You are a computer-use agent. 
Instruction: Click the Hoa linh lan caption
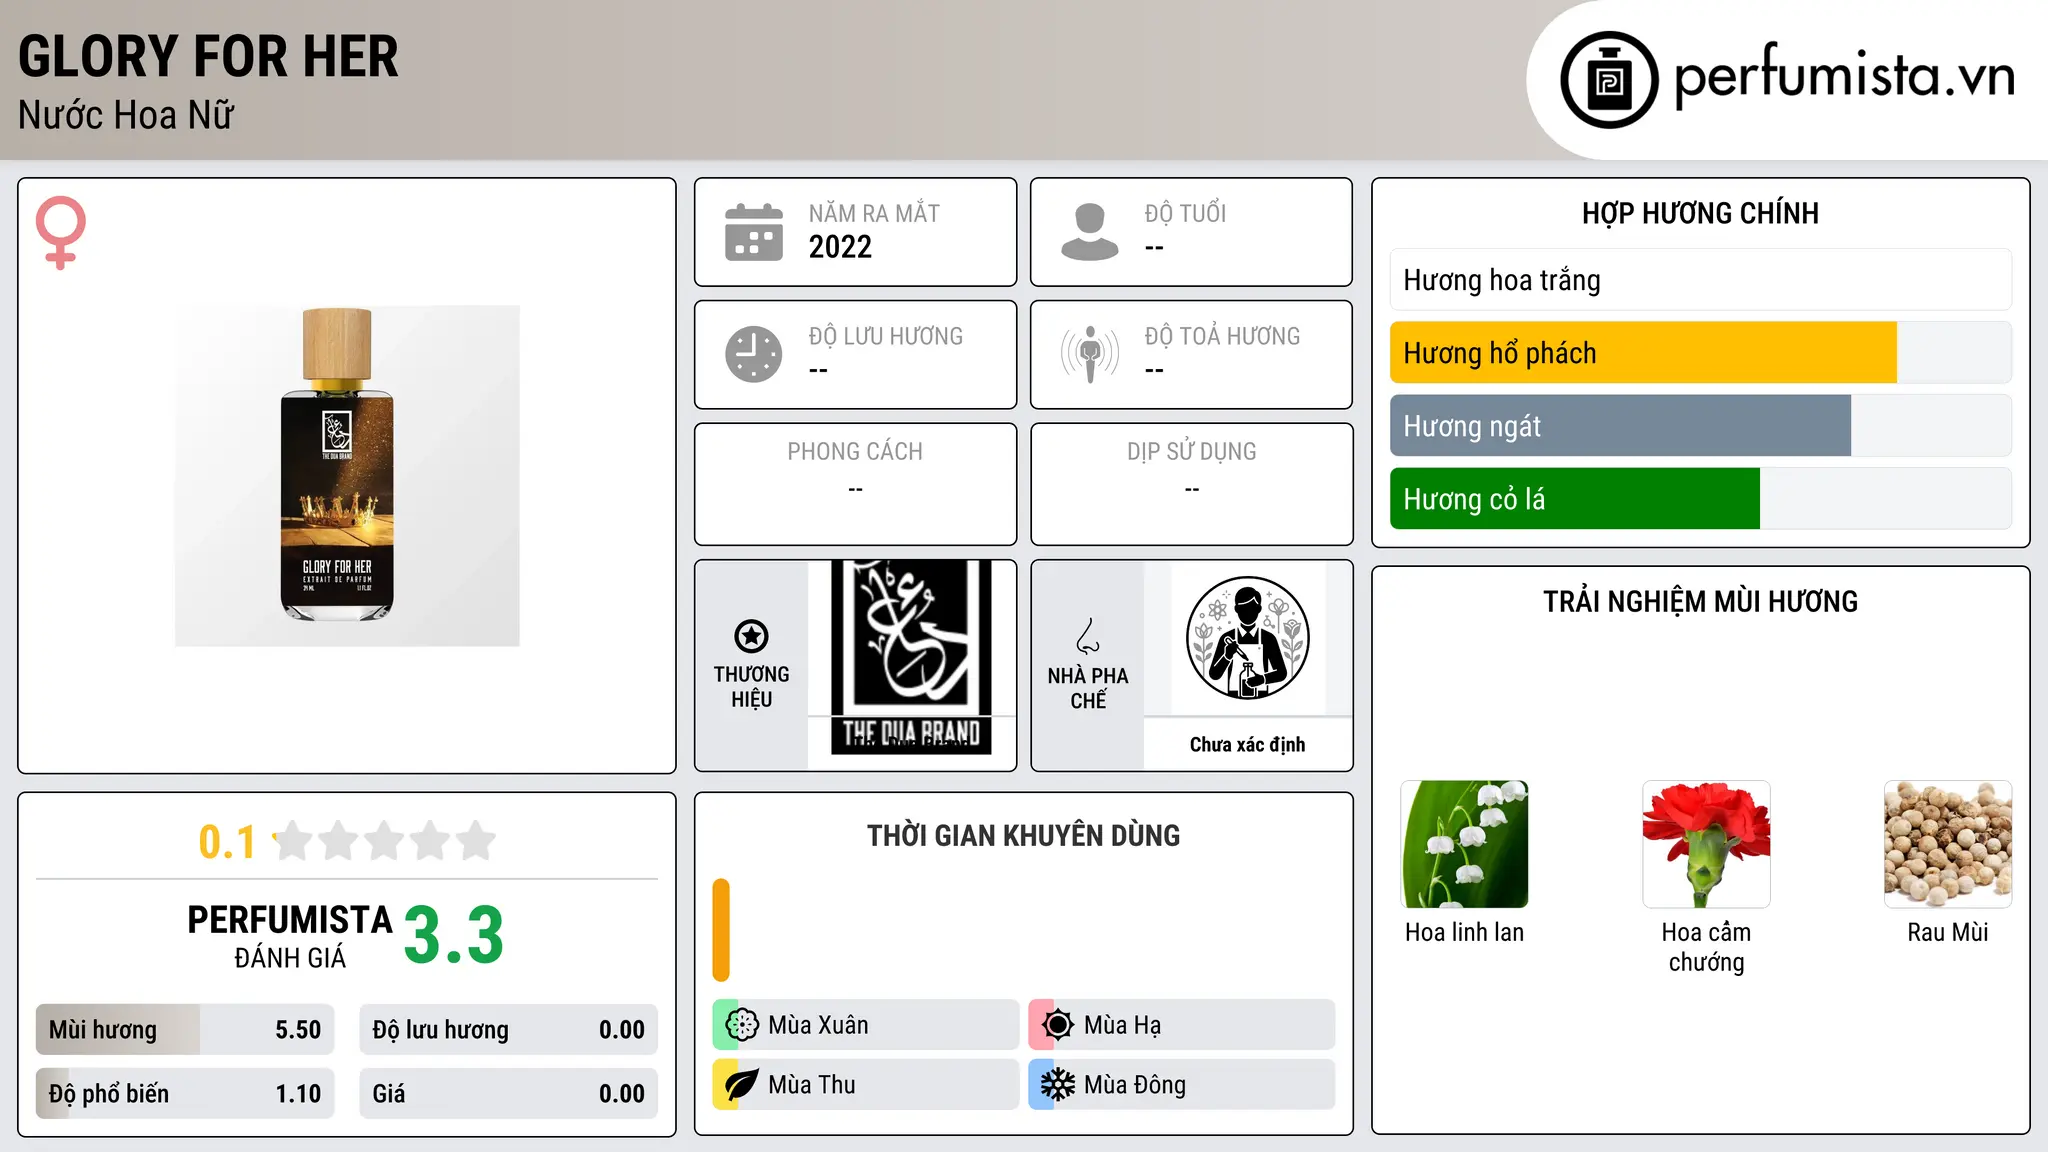(x=1465, y=932)
